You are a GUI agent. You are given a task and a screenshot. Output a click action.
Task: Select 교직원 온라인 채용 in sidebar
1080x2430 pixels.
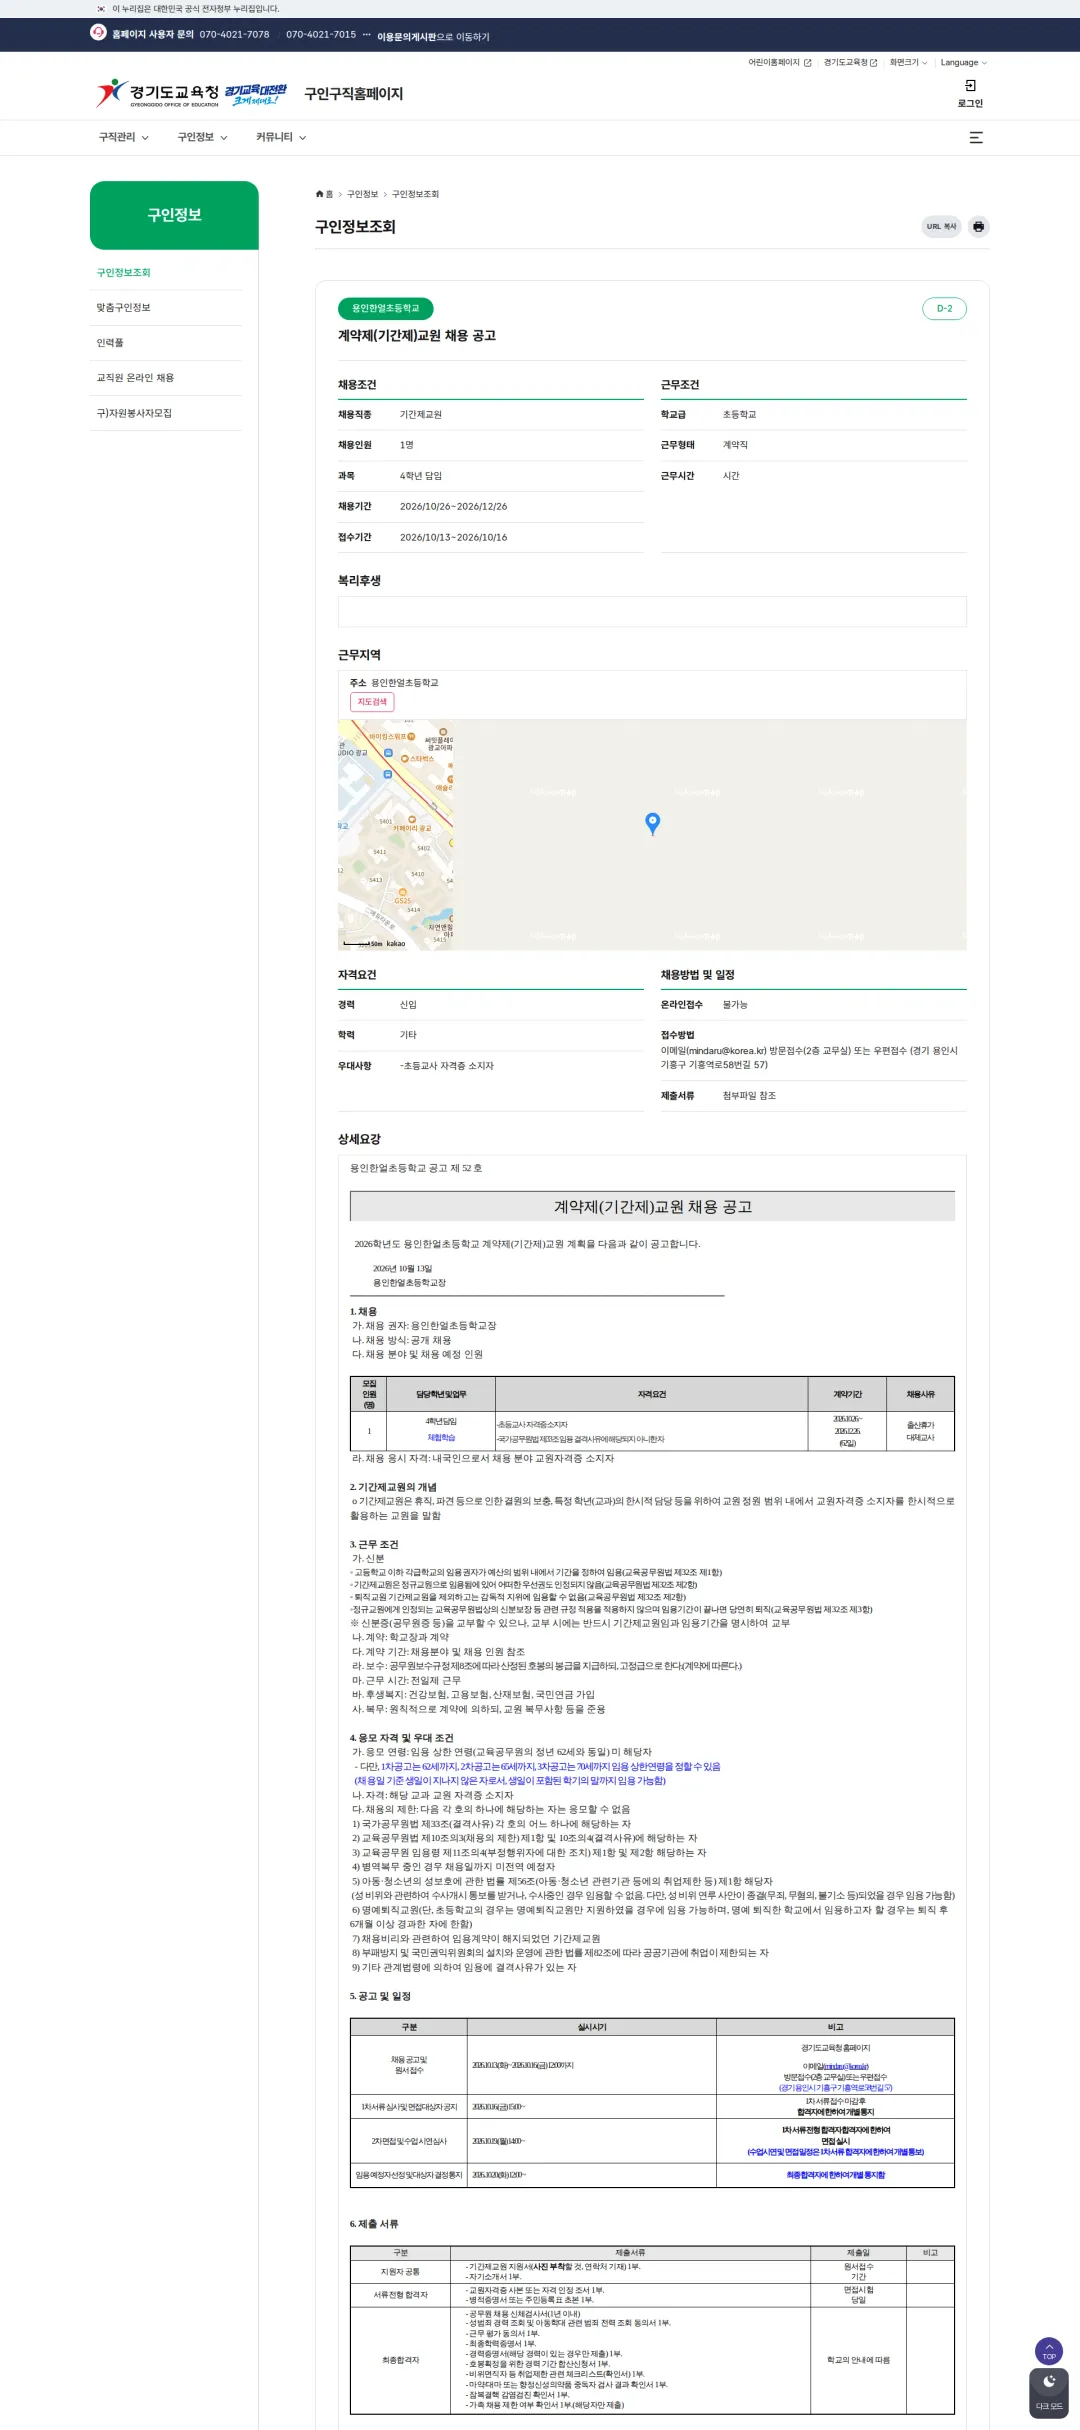(135, 378)
